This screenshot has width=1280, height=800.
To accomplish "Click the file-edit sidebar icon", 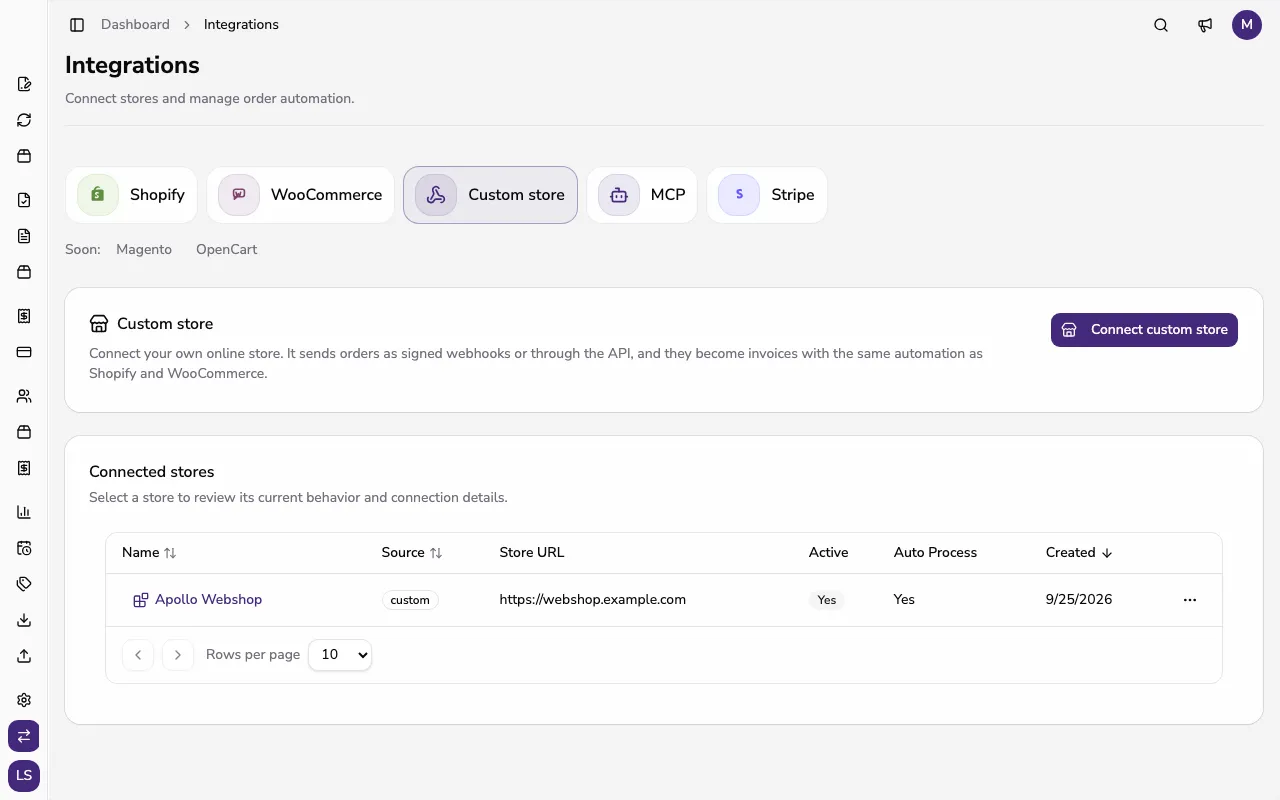I will tap(24, 84).
